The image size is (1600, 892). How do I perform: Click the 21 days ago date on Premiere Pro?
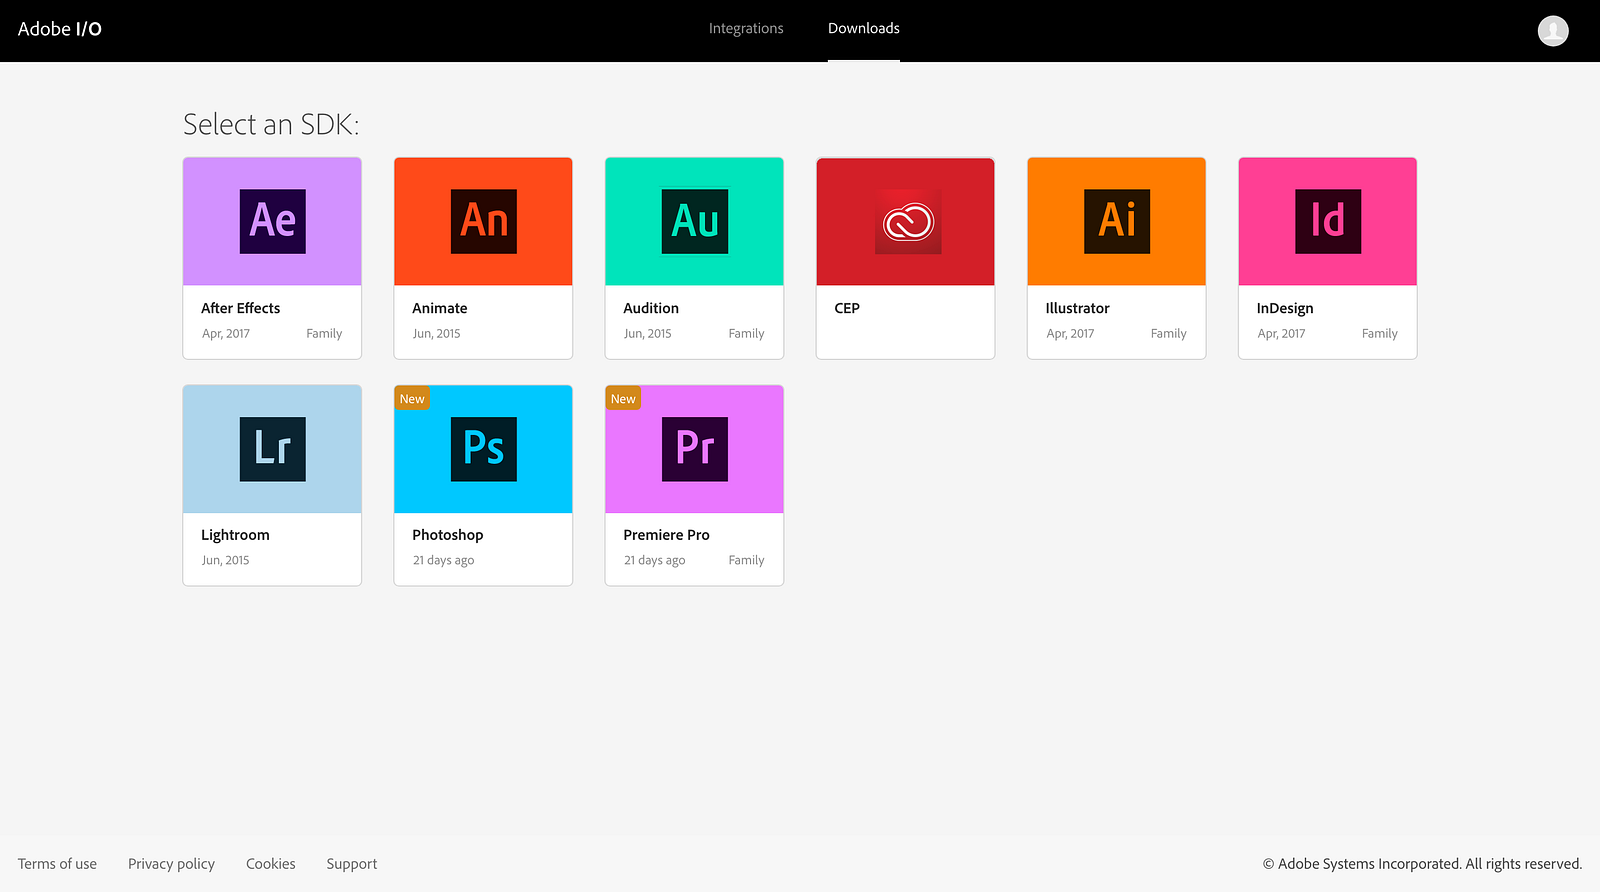(x=654, y=560)
